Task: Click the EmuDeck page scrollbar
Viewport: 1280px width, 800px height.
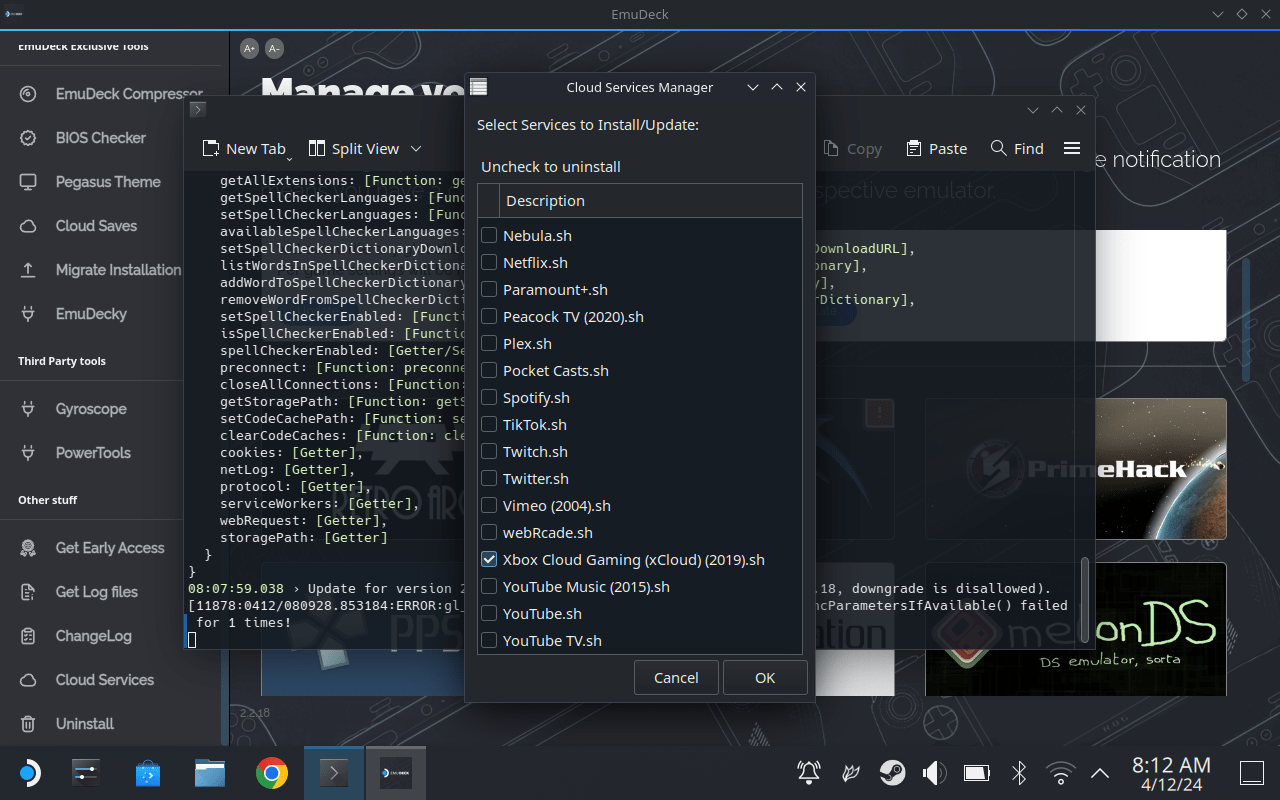Action: pyautogui.click(x=1246, y=320)
